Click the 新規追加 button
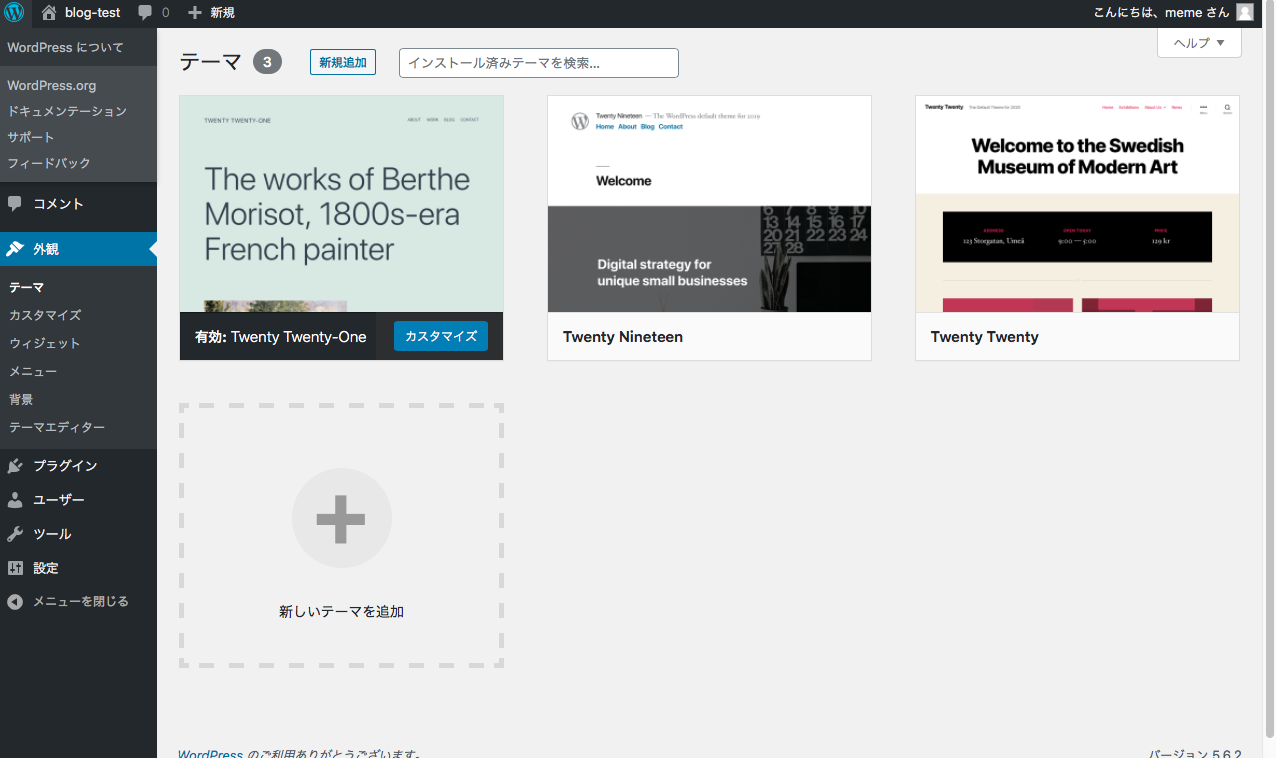 (x=343, y=63)
